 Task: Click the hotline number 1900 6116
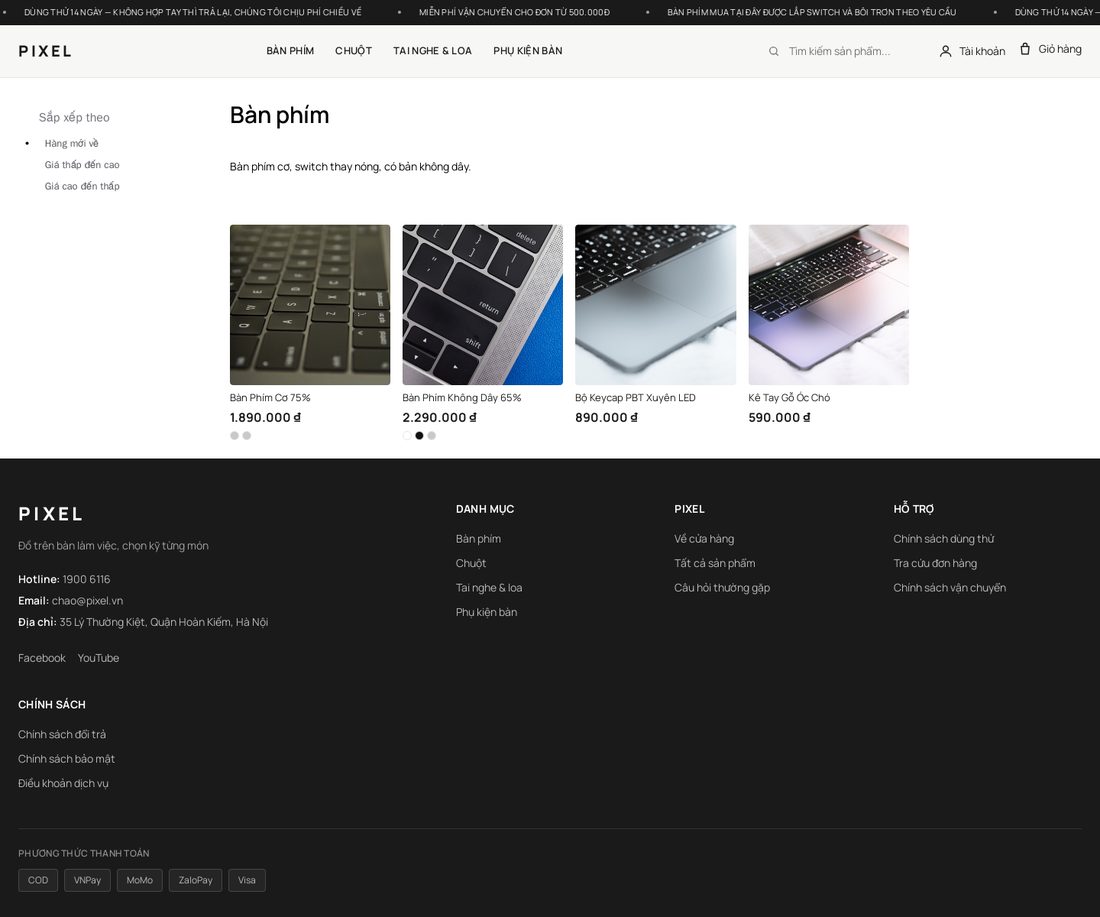point(86,580)
